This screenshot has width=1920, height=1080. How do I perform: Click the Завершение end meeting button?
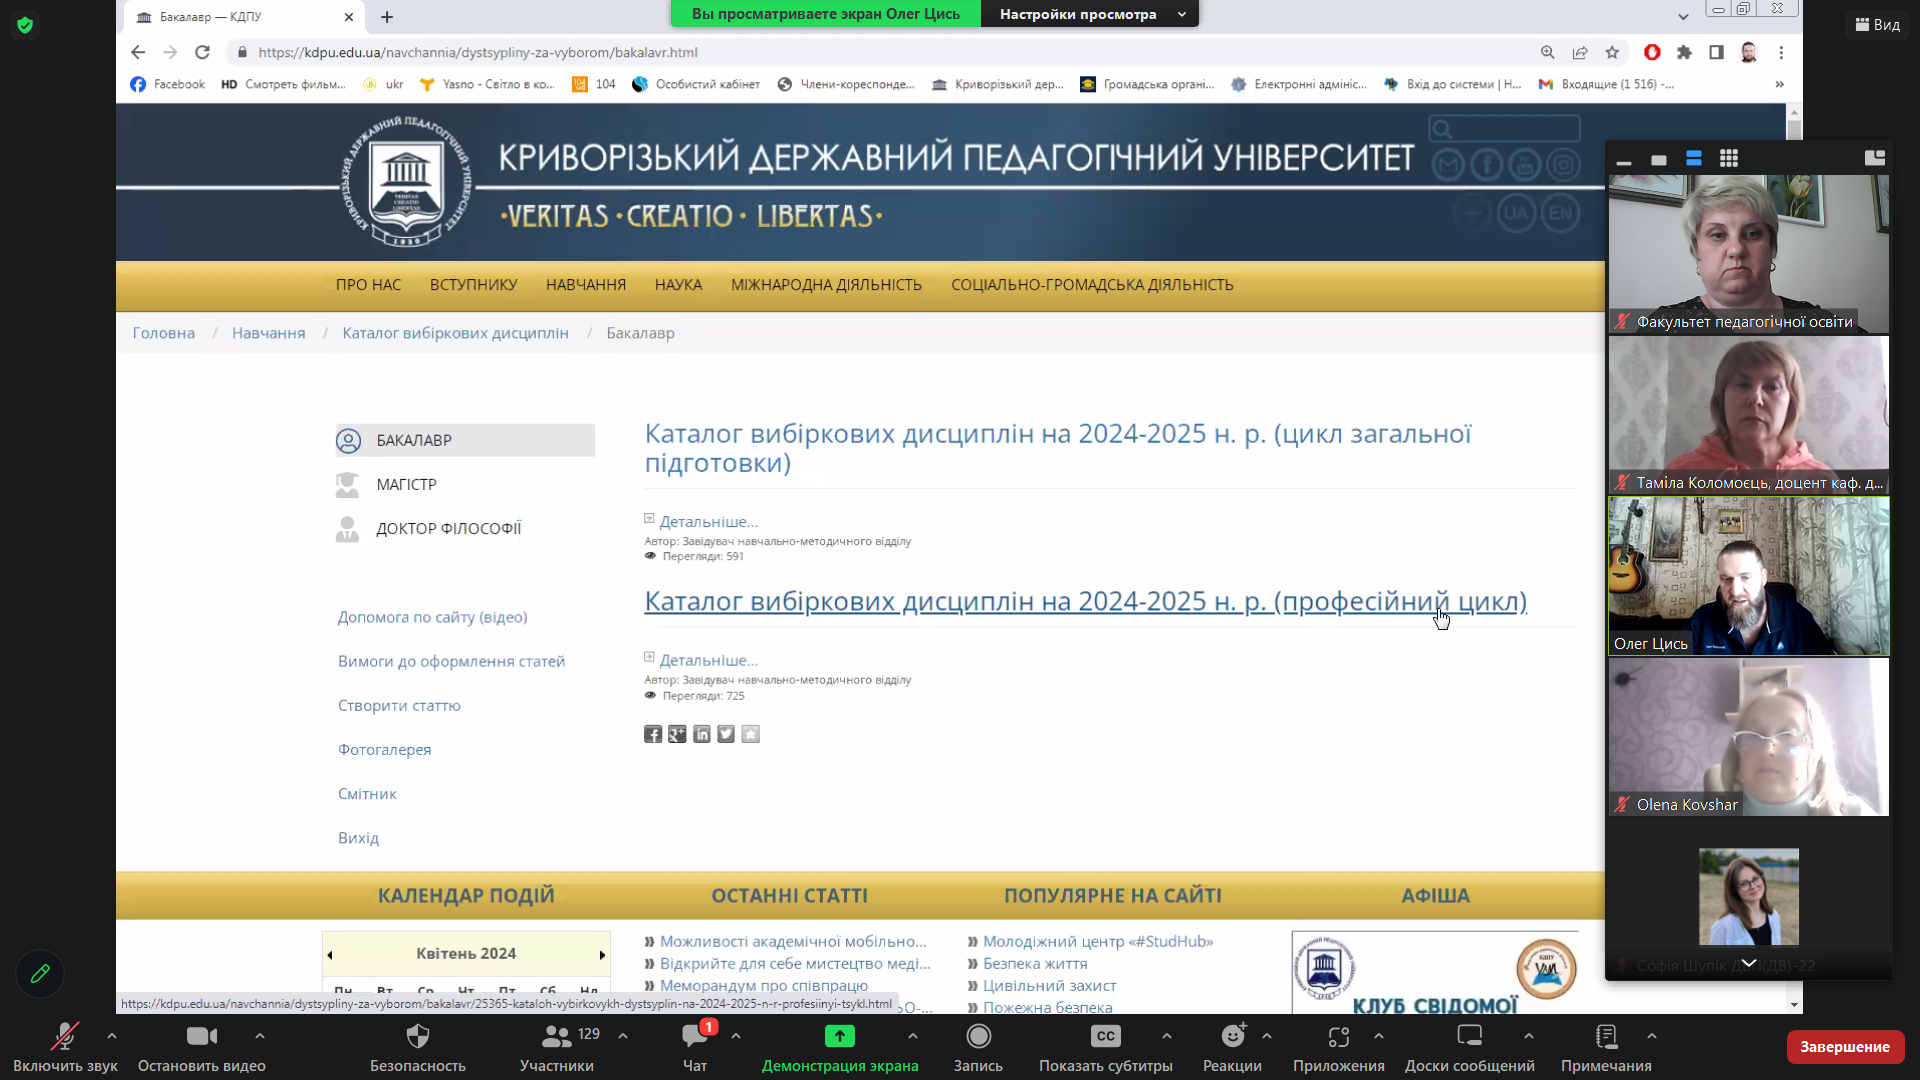pyautogui.click(x=1845, y=1047)
